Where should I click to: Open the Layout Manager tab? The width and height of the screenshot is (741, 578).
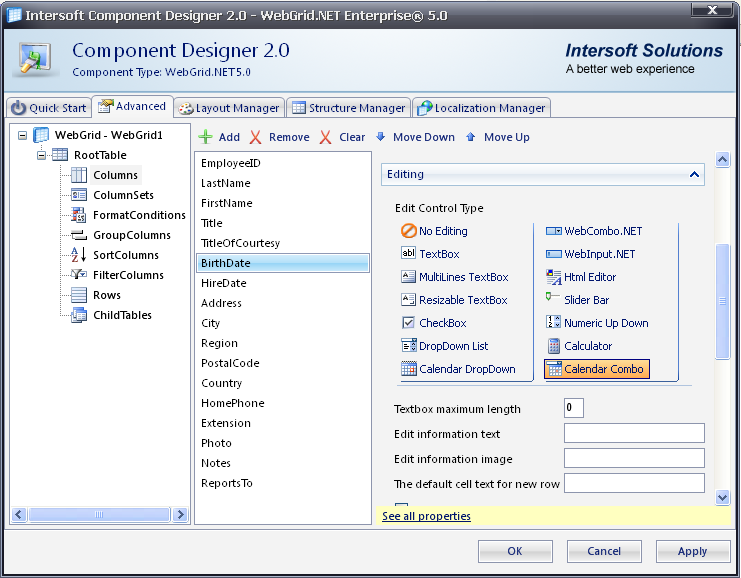[229, 108]
